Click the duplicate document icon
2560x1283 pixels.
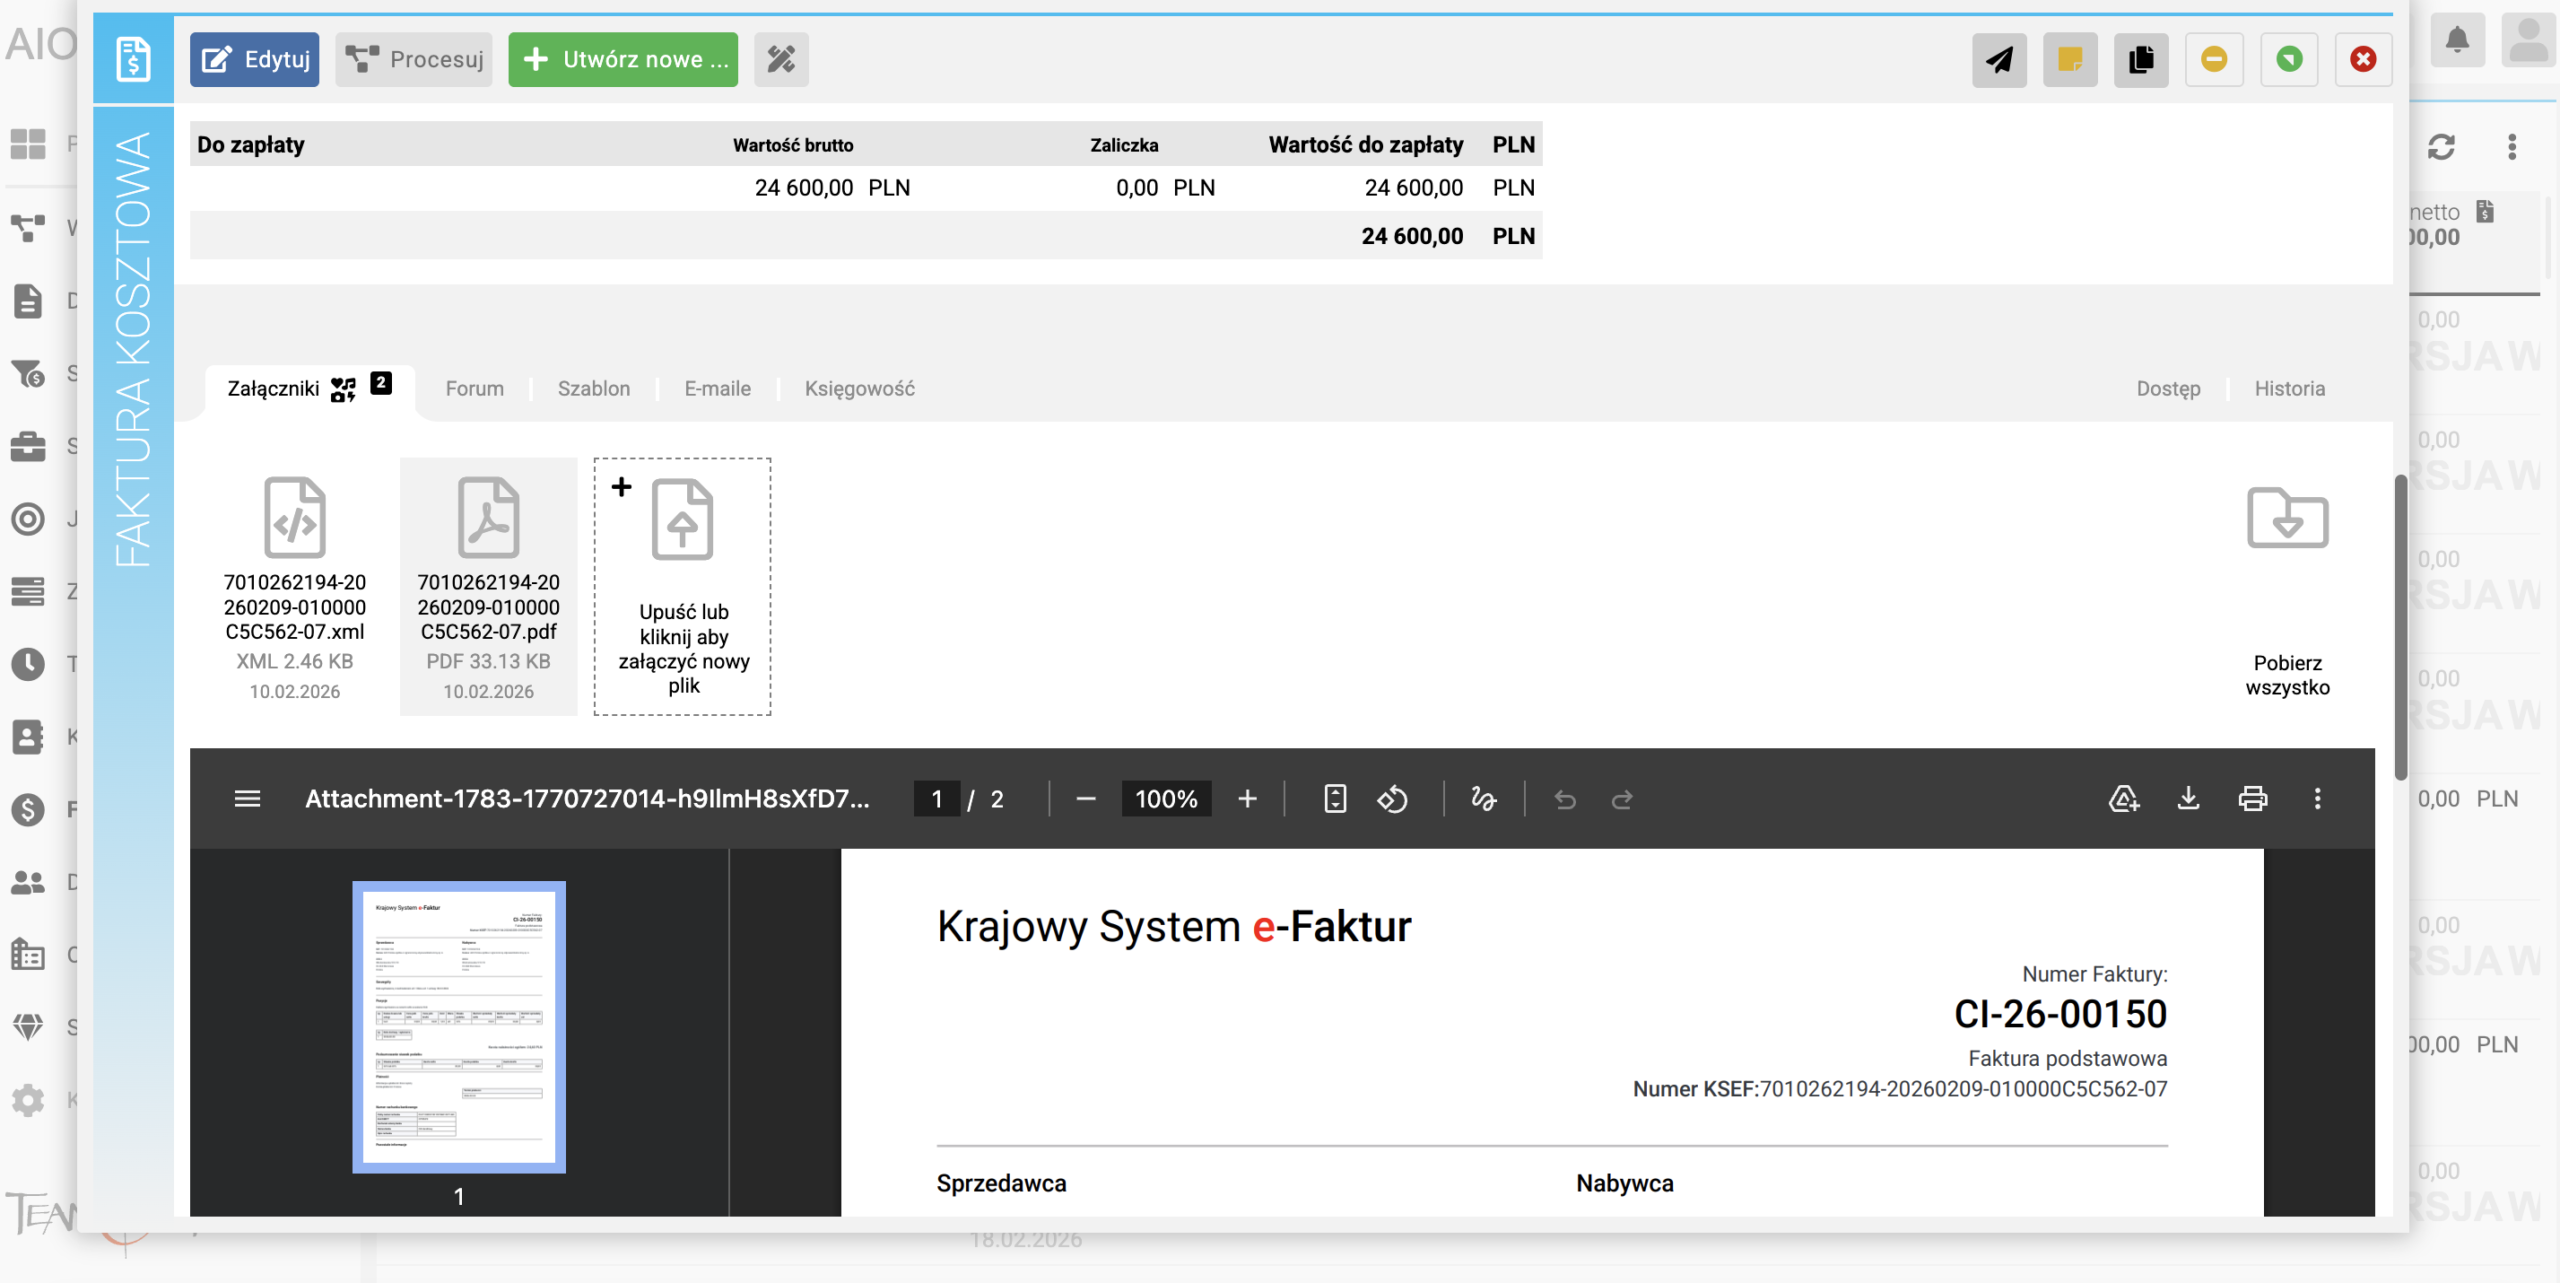click(x=2141, y=60)
